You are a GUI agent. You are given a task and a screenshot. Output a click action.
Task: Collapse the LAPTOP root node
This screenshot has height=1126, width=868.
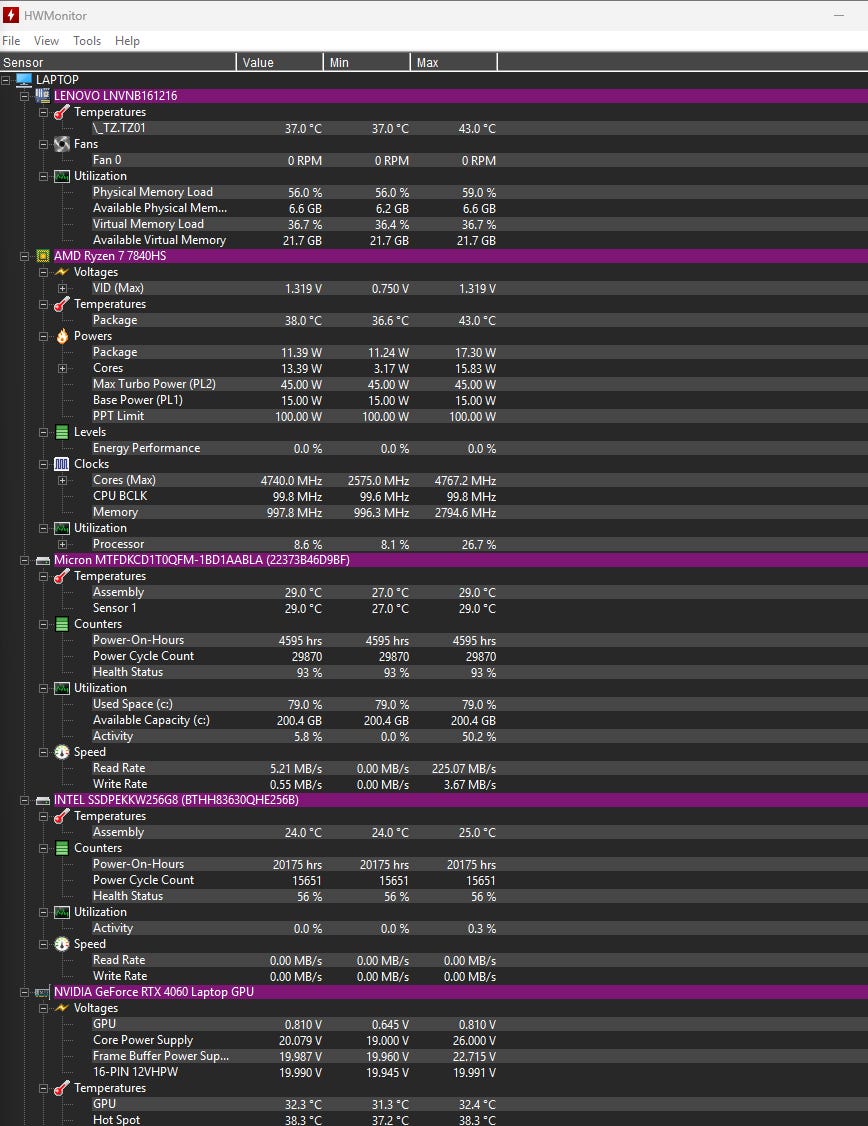tap(6, 80)
